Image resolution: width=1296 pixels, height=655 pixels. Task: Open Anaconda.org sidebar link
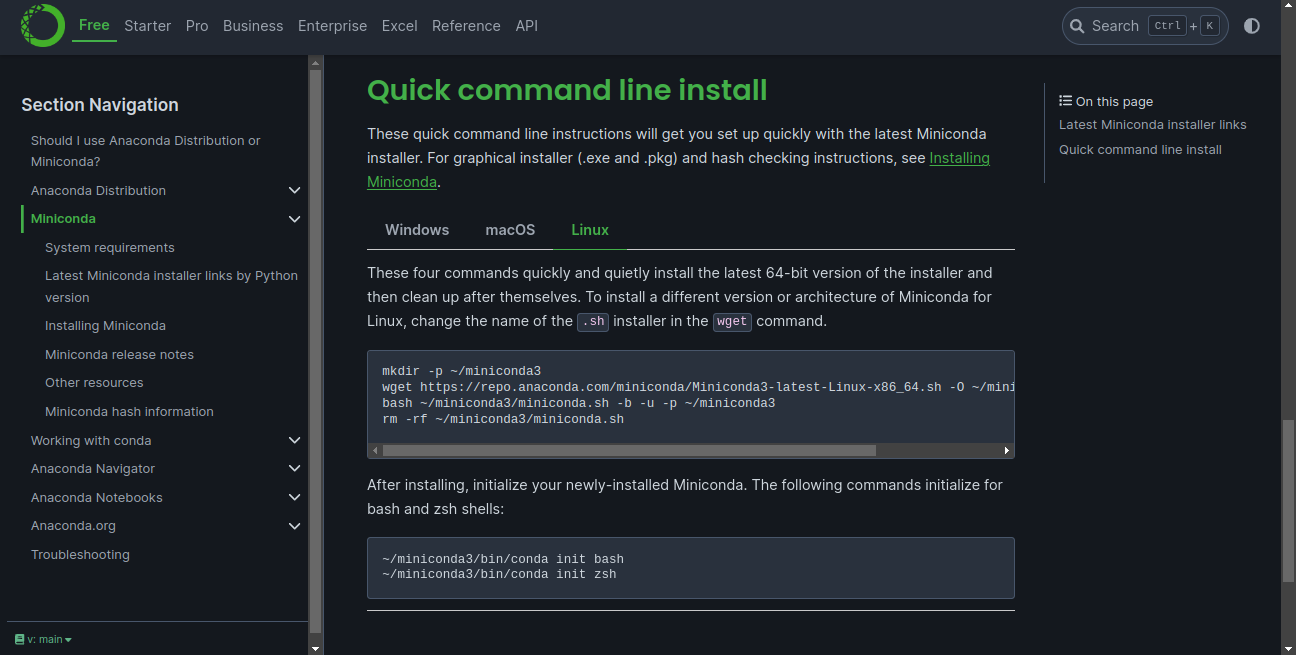point(73,525)
